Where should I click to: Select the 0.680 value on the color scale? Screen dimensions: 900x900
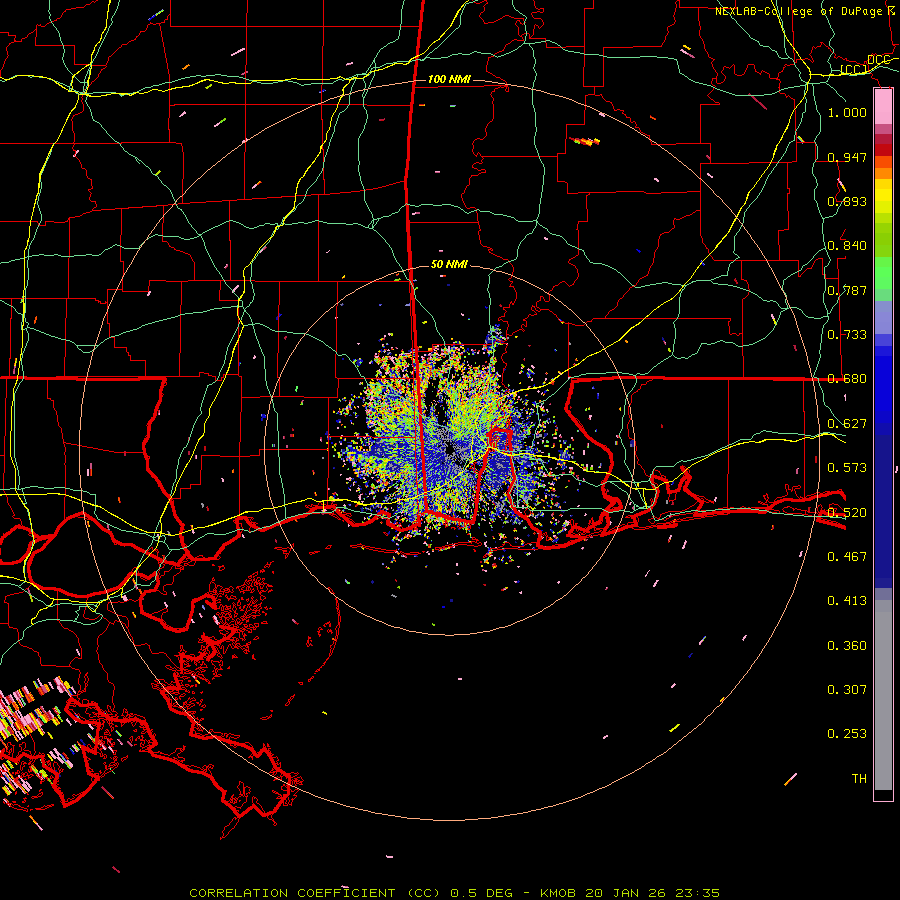[847, 379]
